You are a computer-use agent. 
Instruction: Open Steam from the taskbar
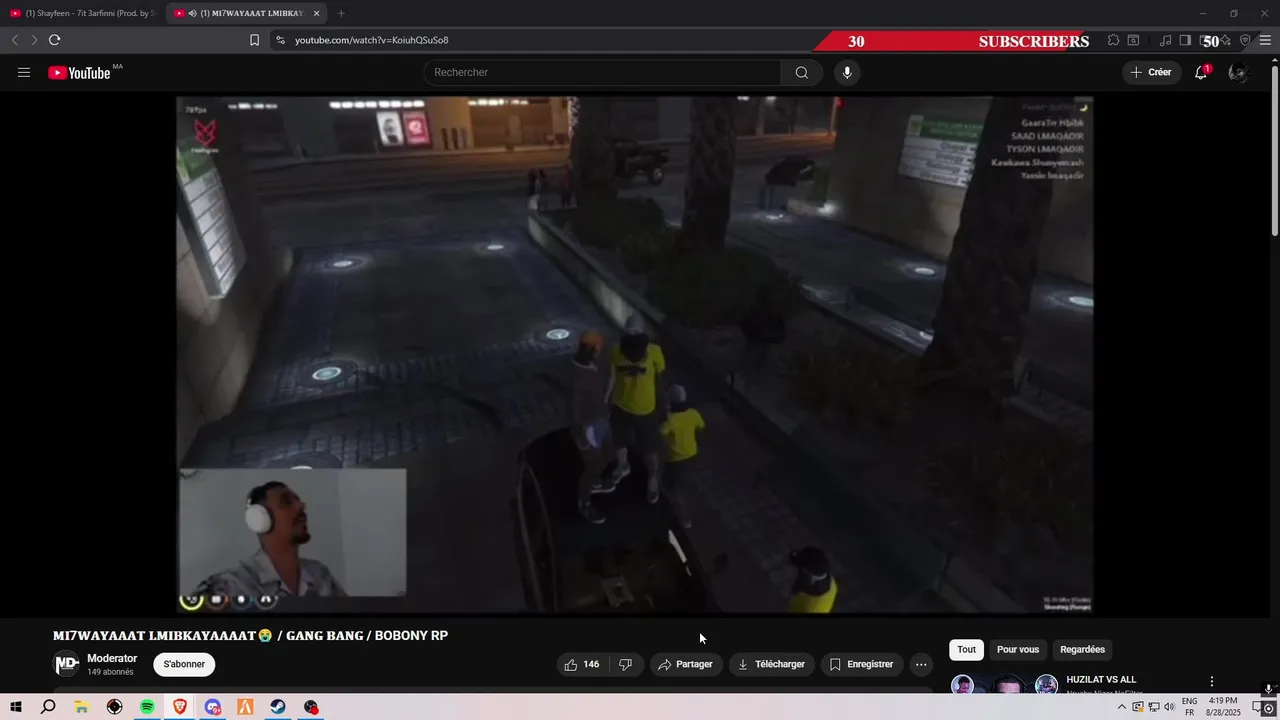tap(278, 707)
